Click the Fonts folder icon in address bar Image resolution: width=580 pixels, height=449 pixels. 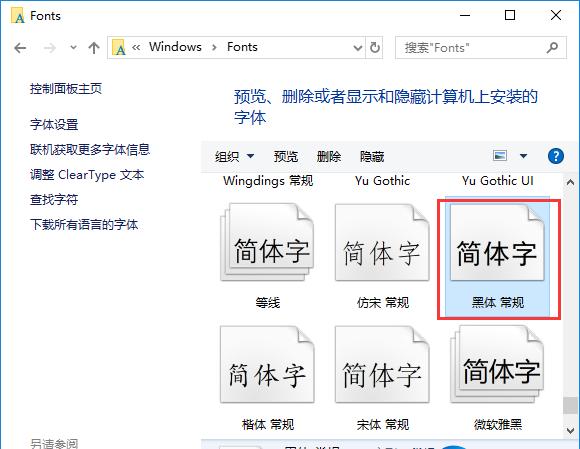(118, 47)
